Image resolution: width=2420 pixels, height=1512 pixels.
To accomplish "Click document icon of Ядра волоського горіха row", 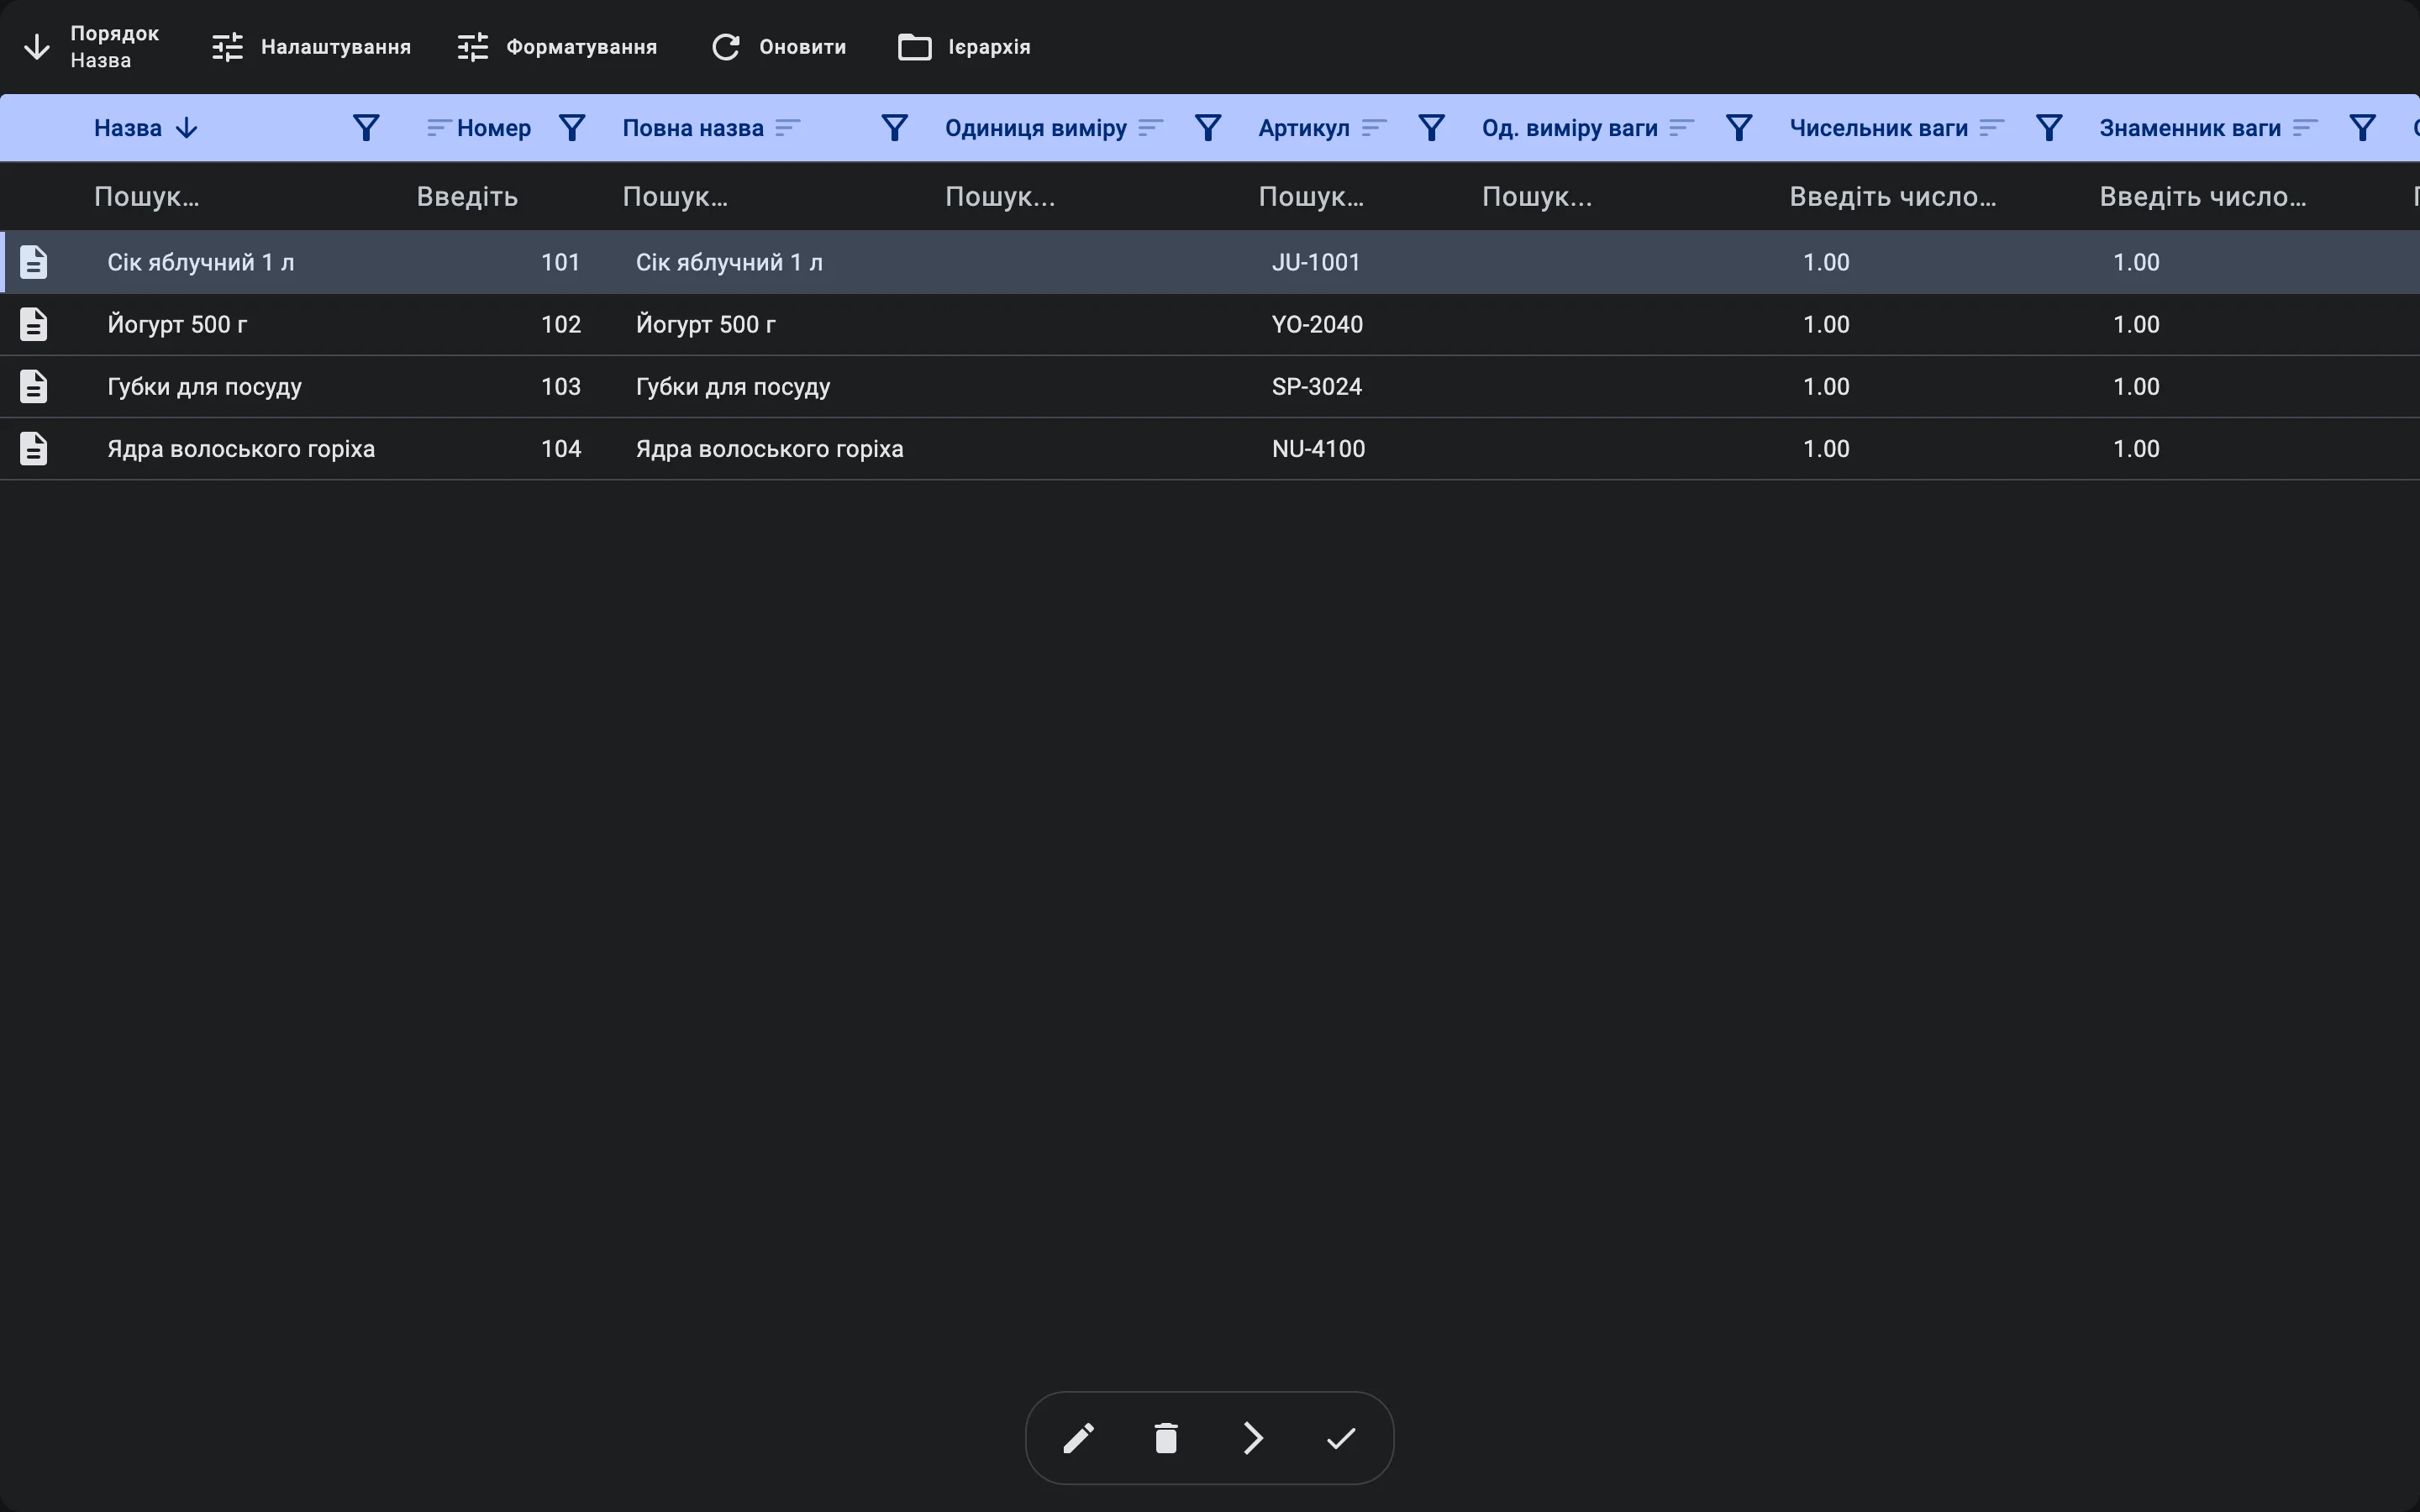I will [x=34, y=448].
